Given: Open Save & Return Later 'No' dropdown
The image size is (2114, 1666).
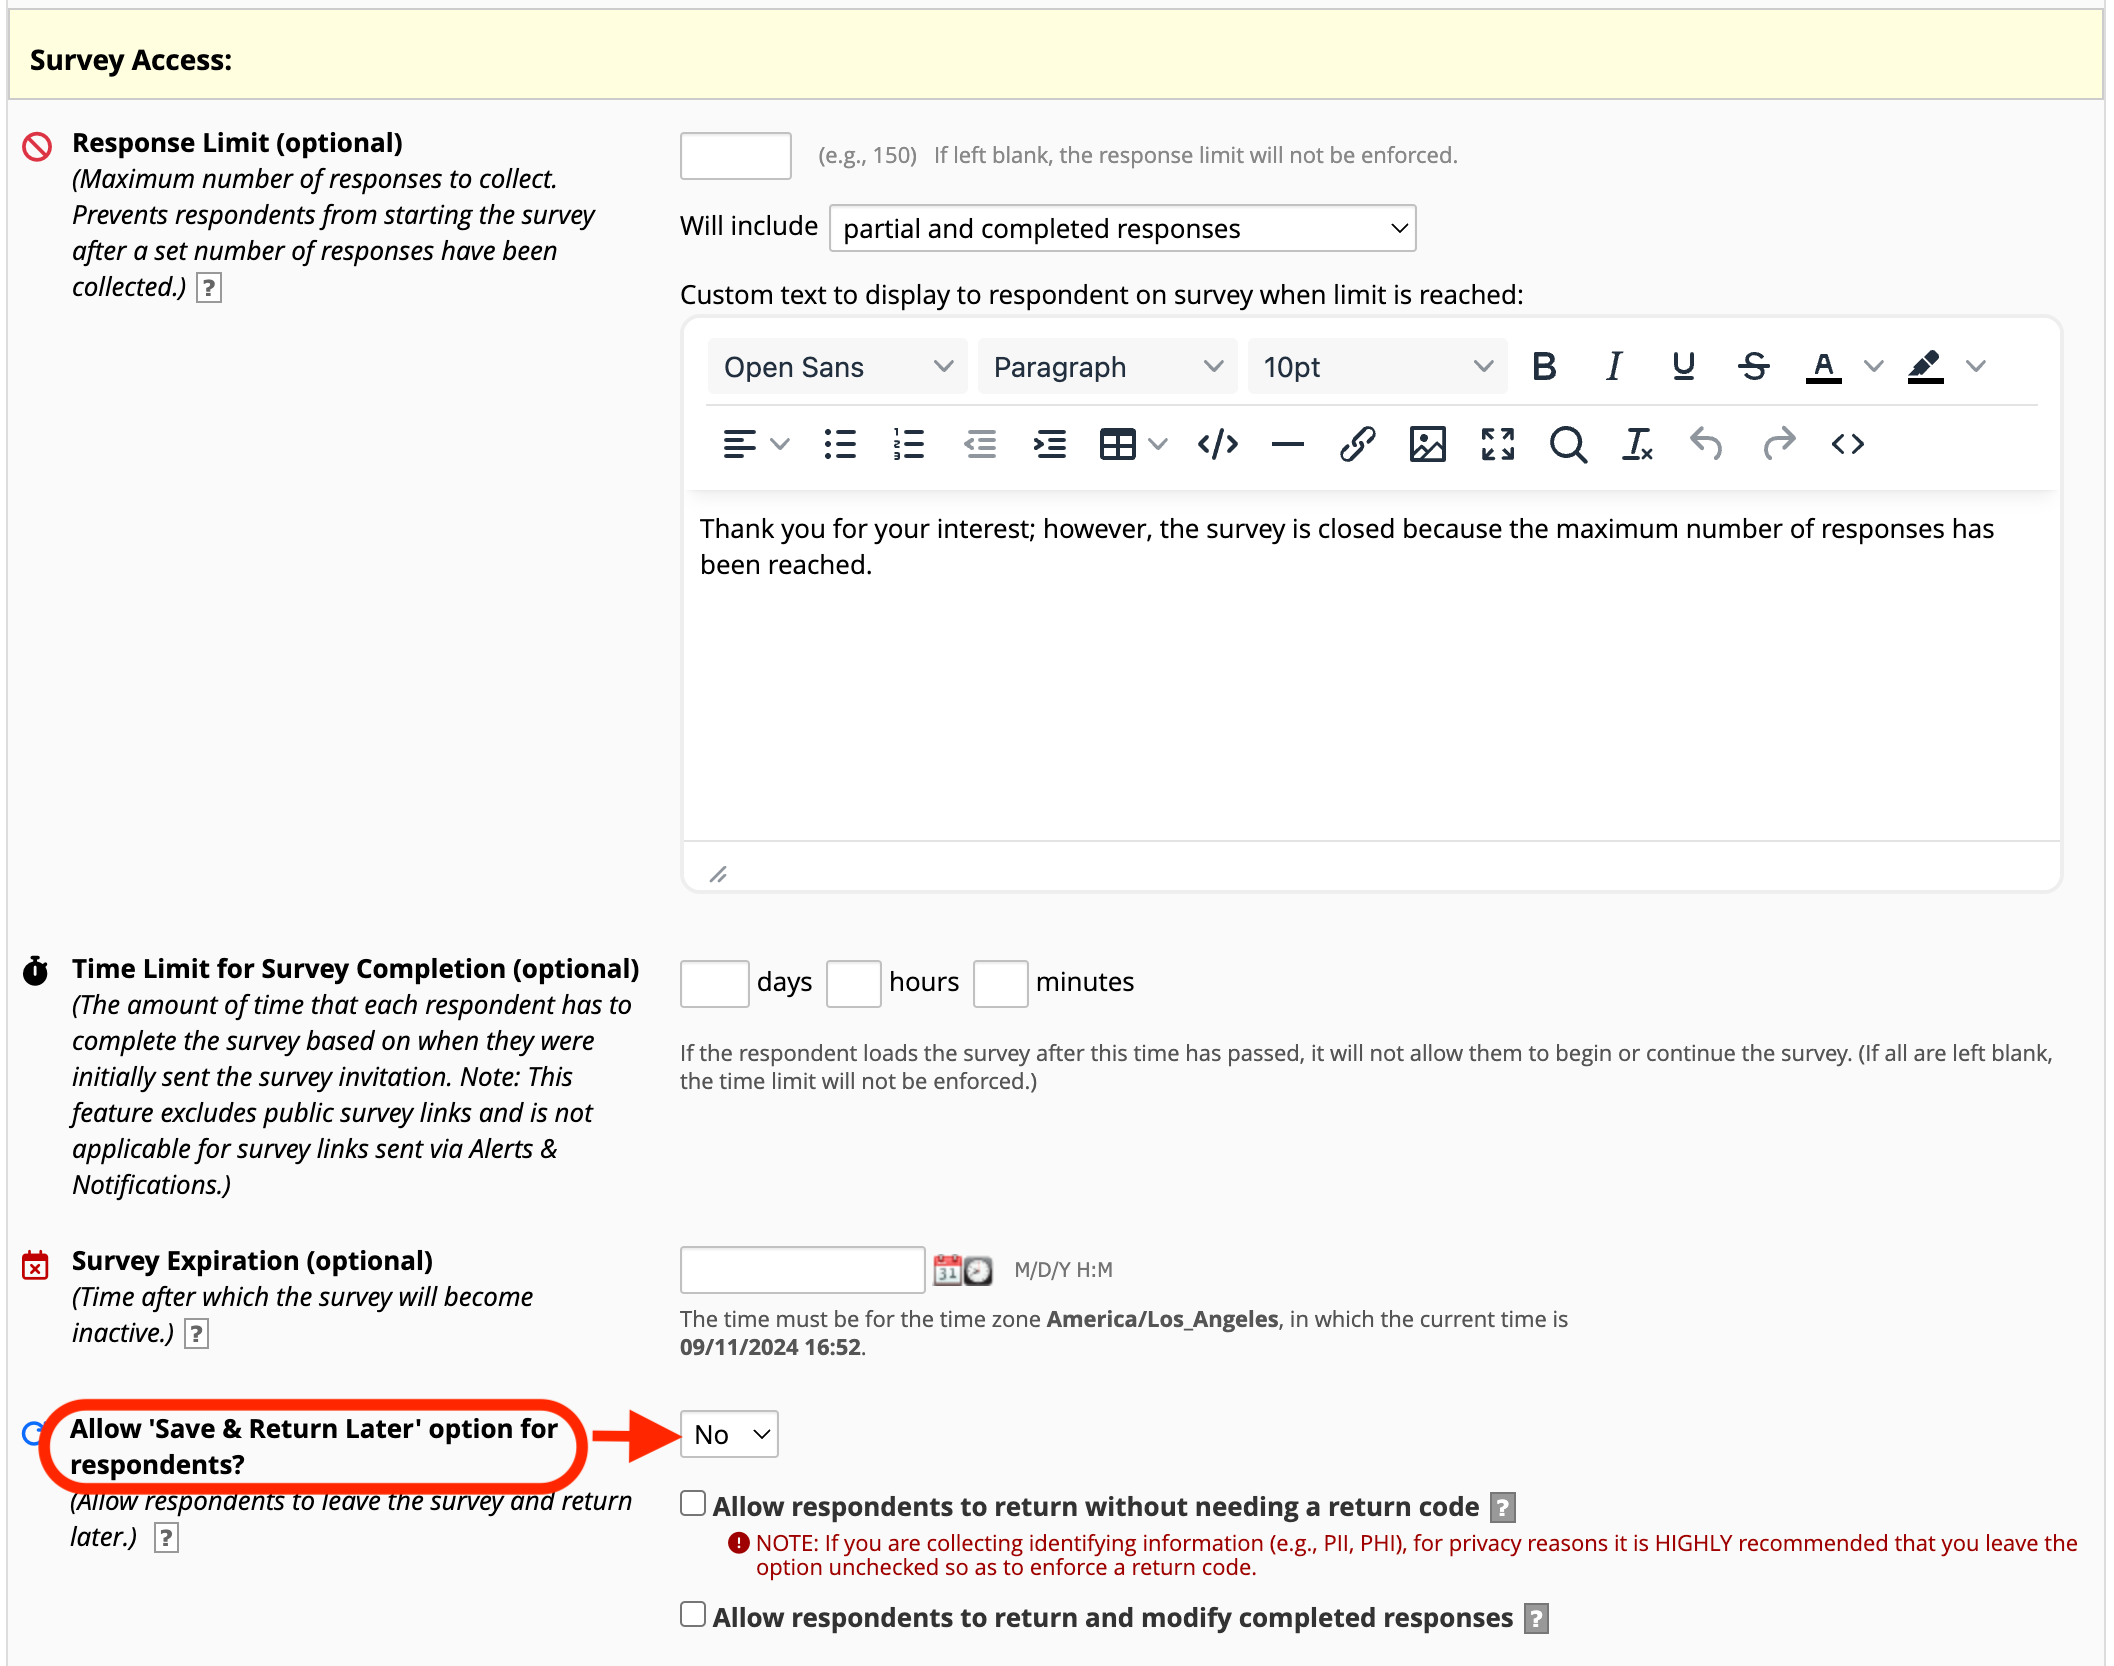Looking at the screenshot, I should (729, 1434).
